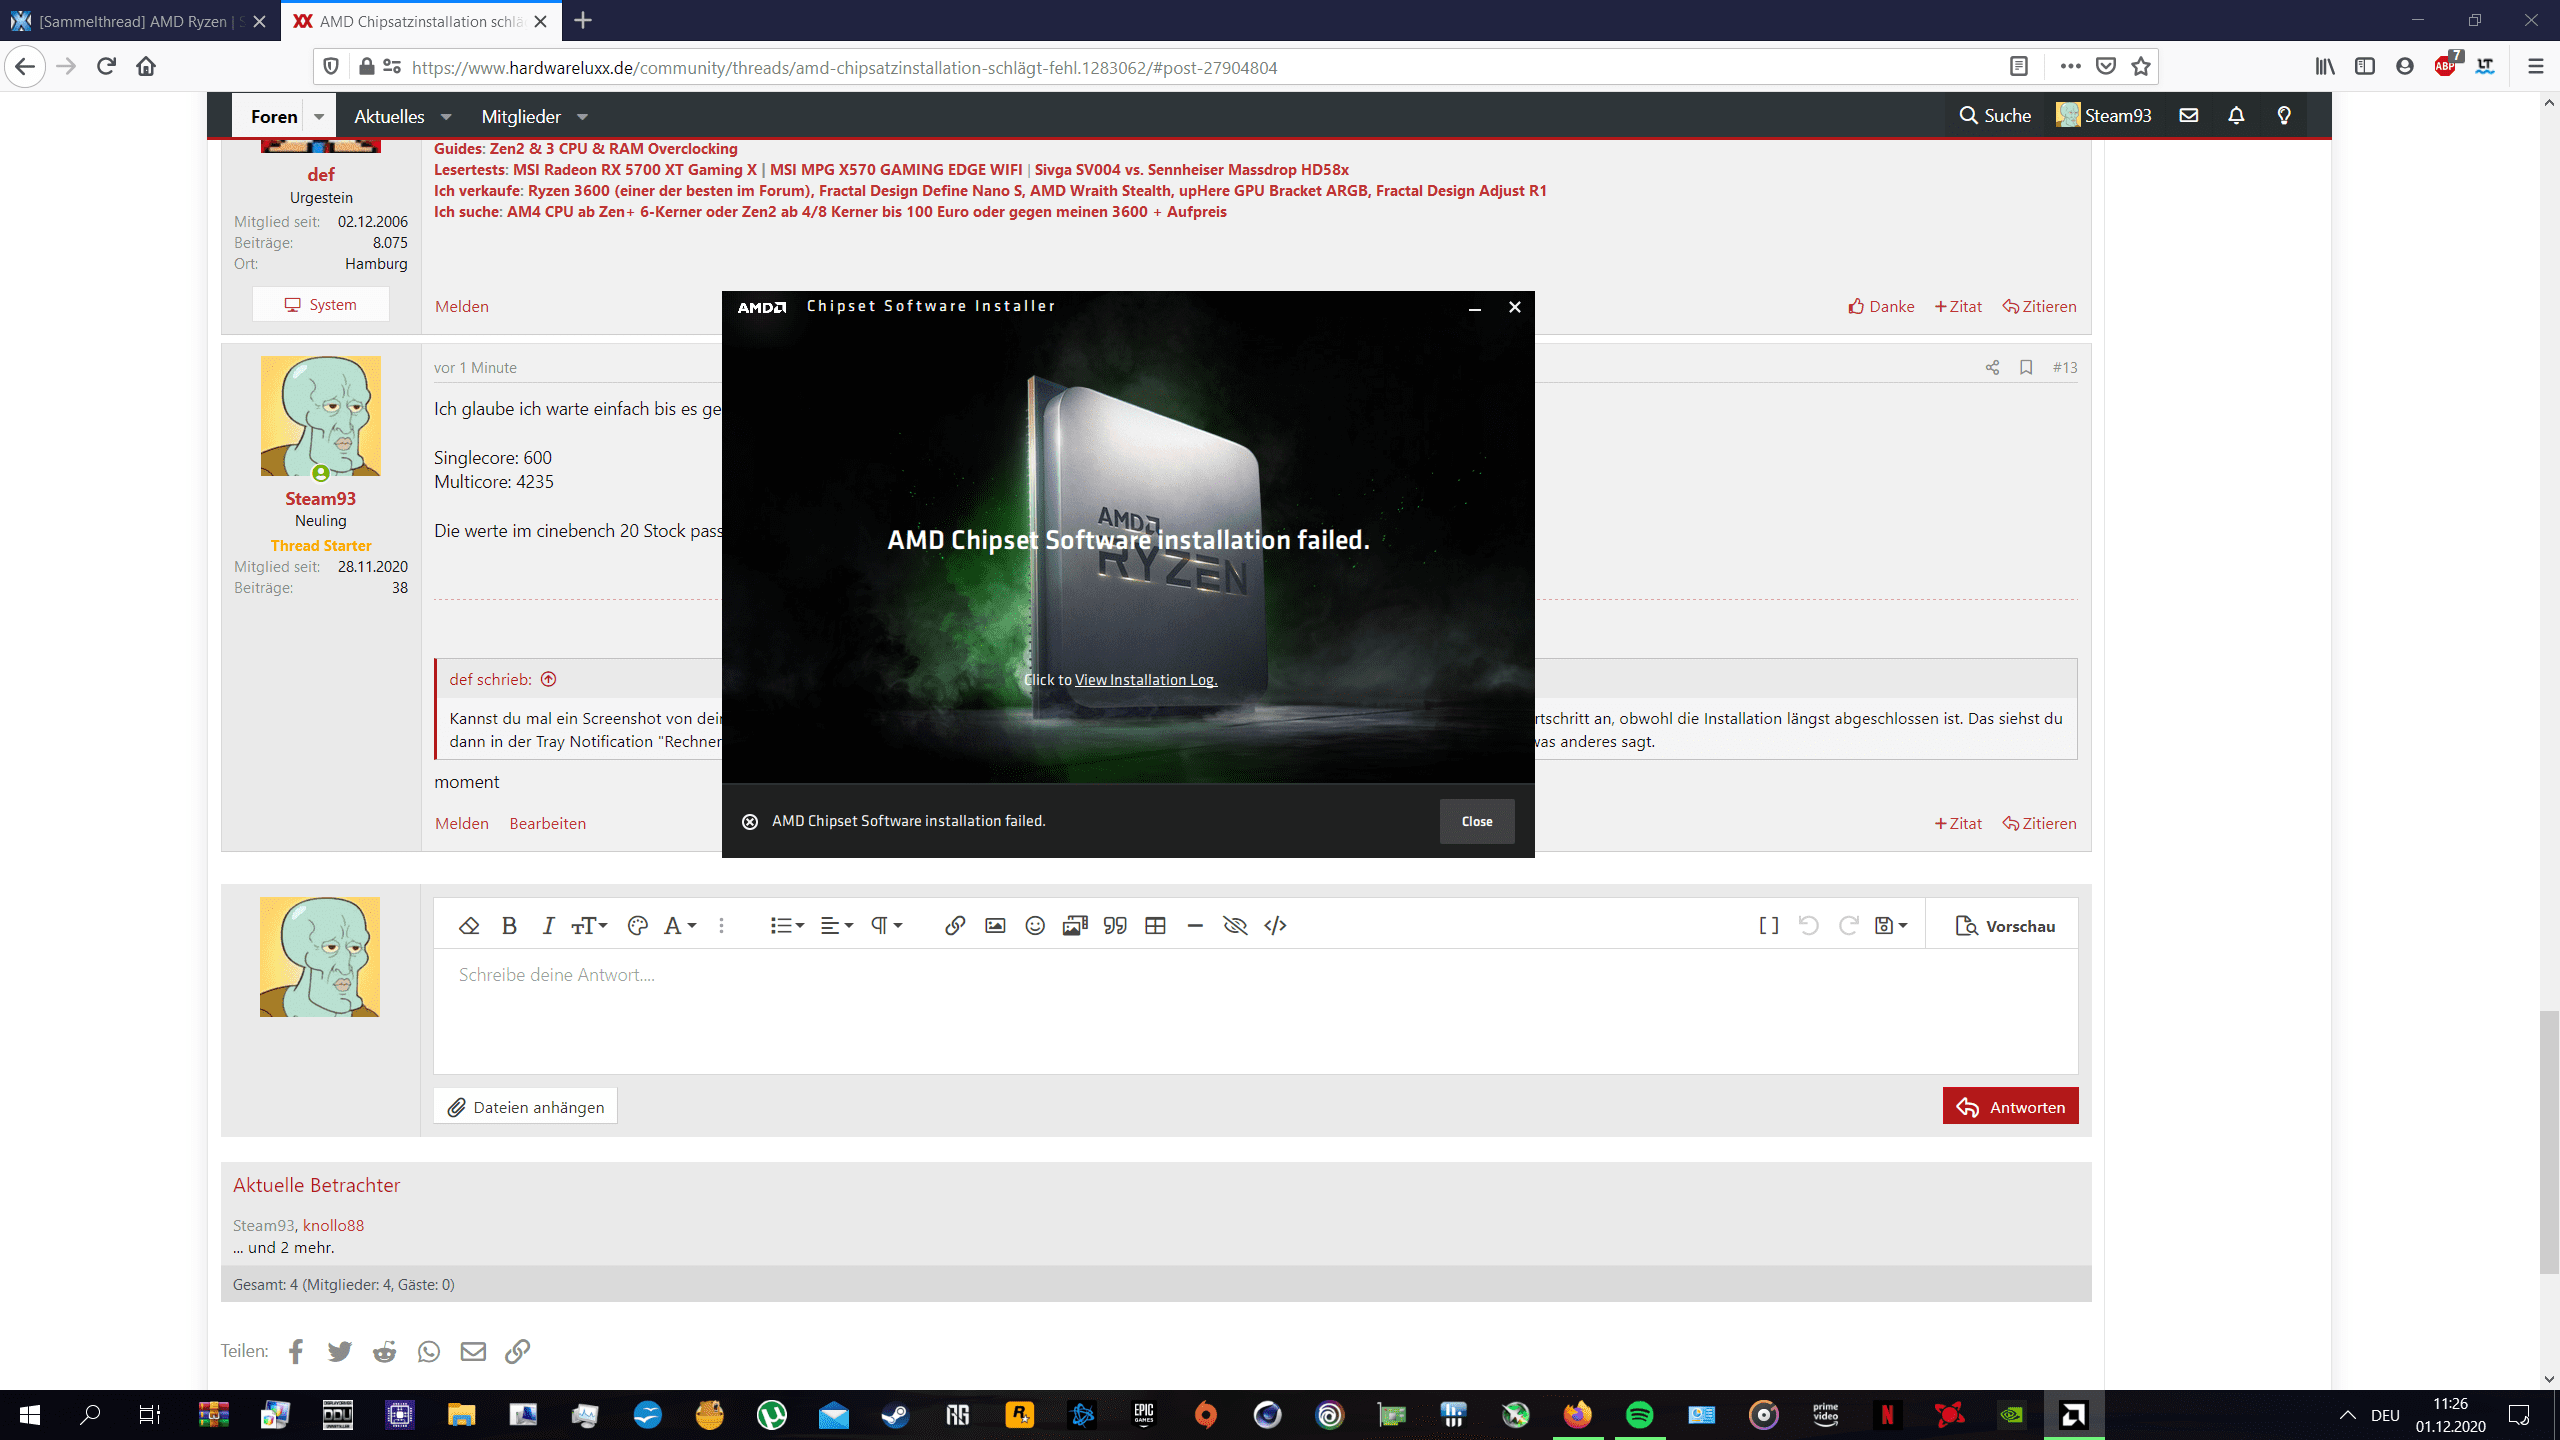
Task: Insert a smiley from editor toolbar
Action: click(1035, 926)
